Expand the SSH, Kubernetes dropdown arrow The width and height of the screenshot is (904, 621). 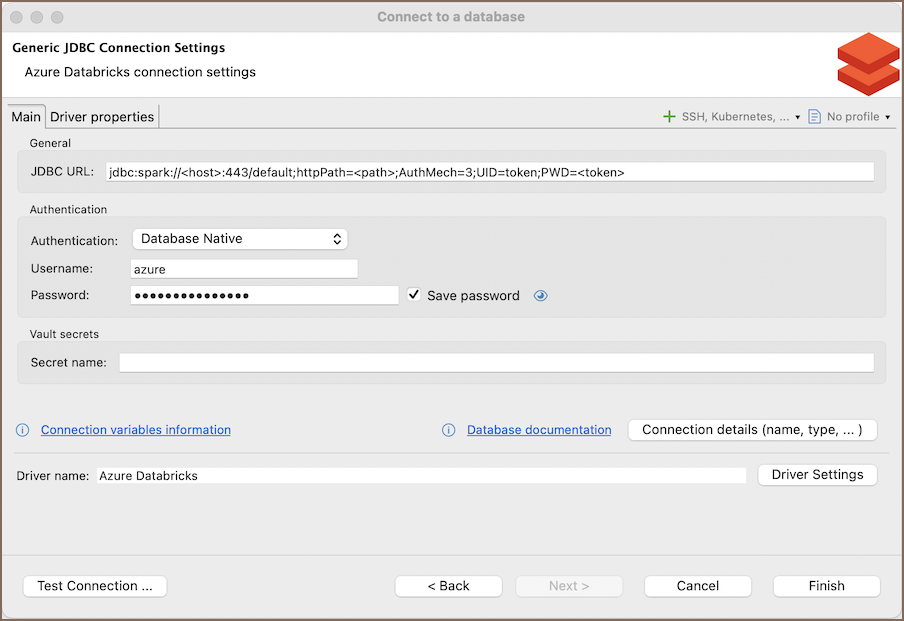[x=797, y=118]
